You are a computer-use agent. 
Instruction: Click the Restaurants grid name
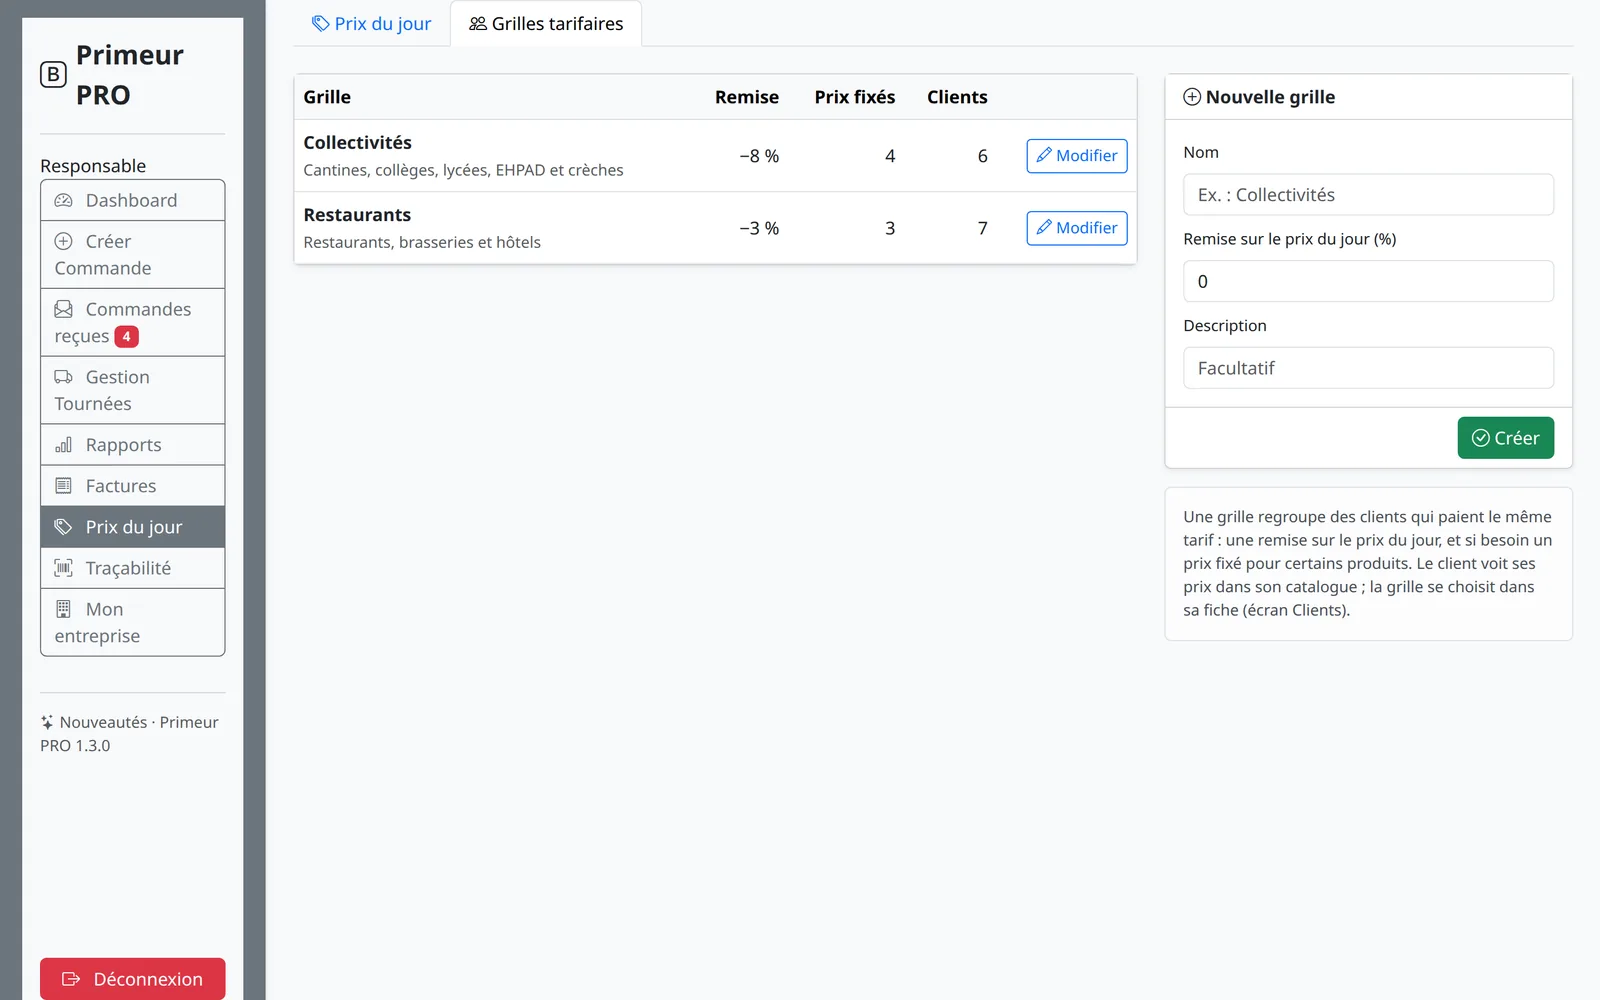[x=357, y=215]
